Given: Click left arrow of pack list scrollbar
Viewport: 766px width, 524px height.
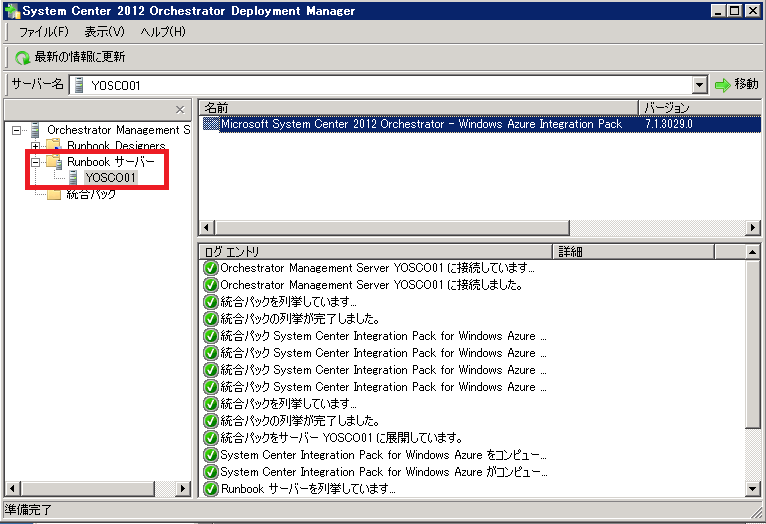Looking at the screenshot, I should (x=207, y=228).
